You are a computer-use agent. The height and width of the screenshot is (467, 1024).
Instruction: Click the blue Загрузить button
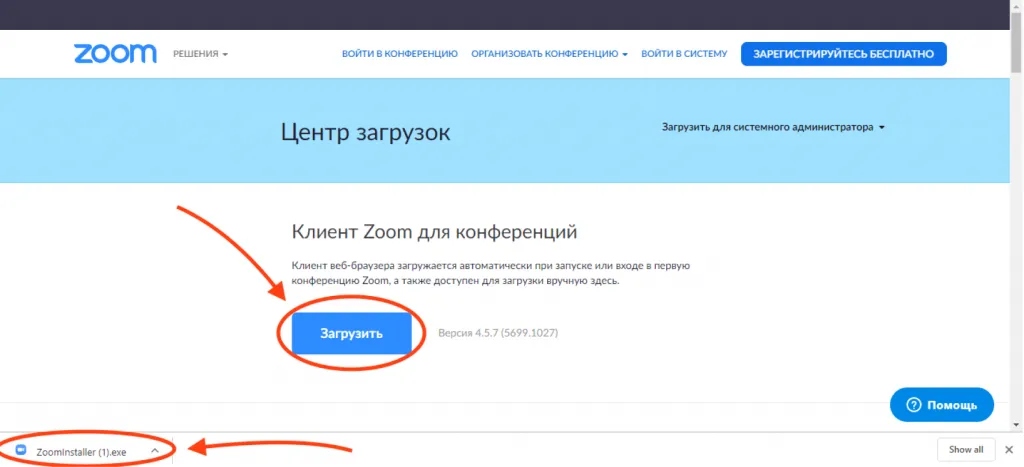pos(351,333)
